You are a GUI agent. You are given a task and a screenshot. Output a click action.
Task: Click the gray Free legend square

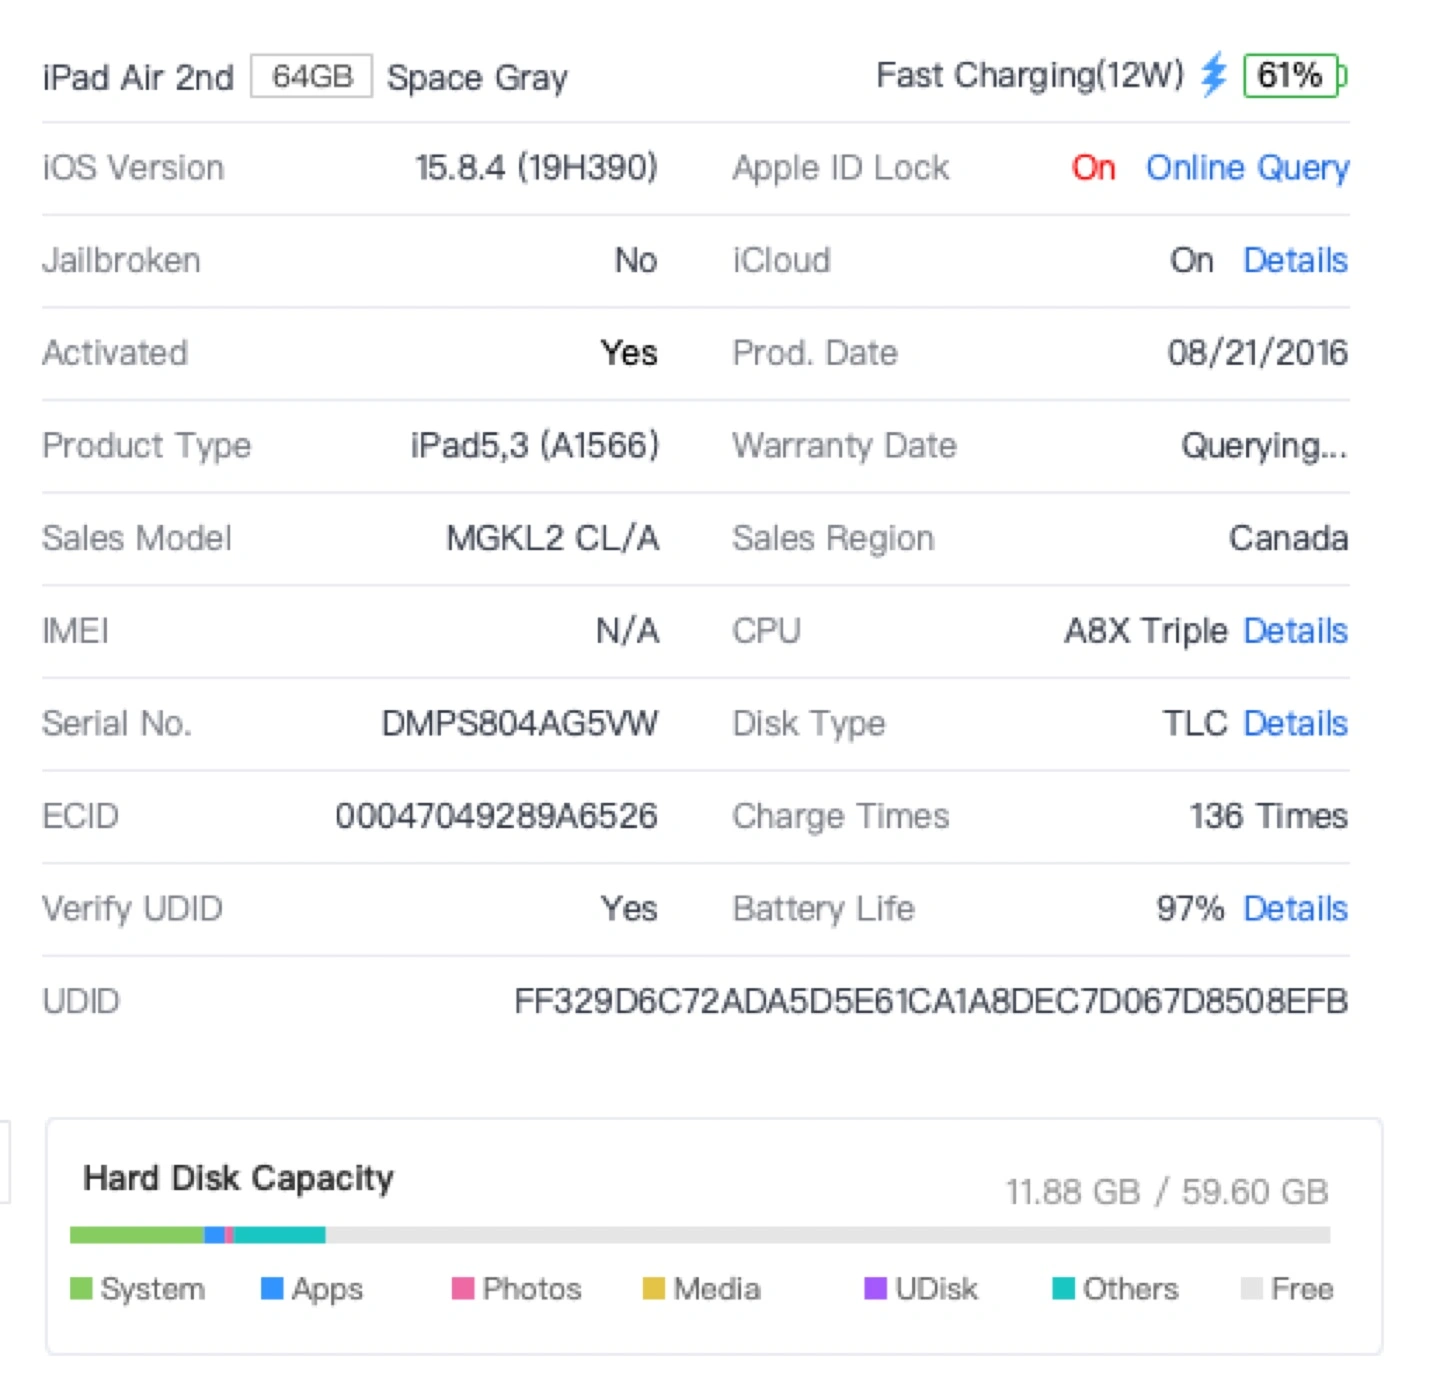(x=1251, y=1288)
